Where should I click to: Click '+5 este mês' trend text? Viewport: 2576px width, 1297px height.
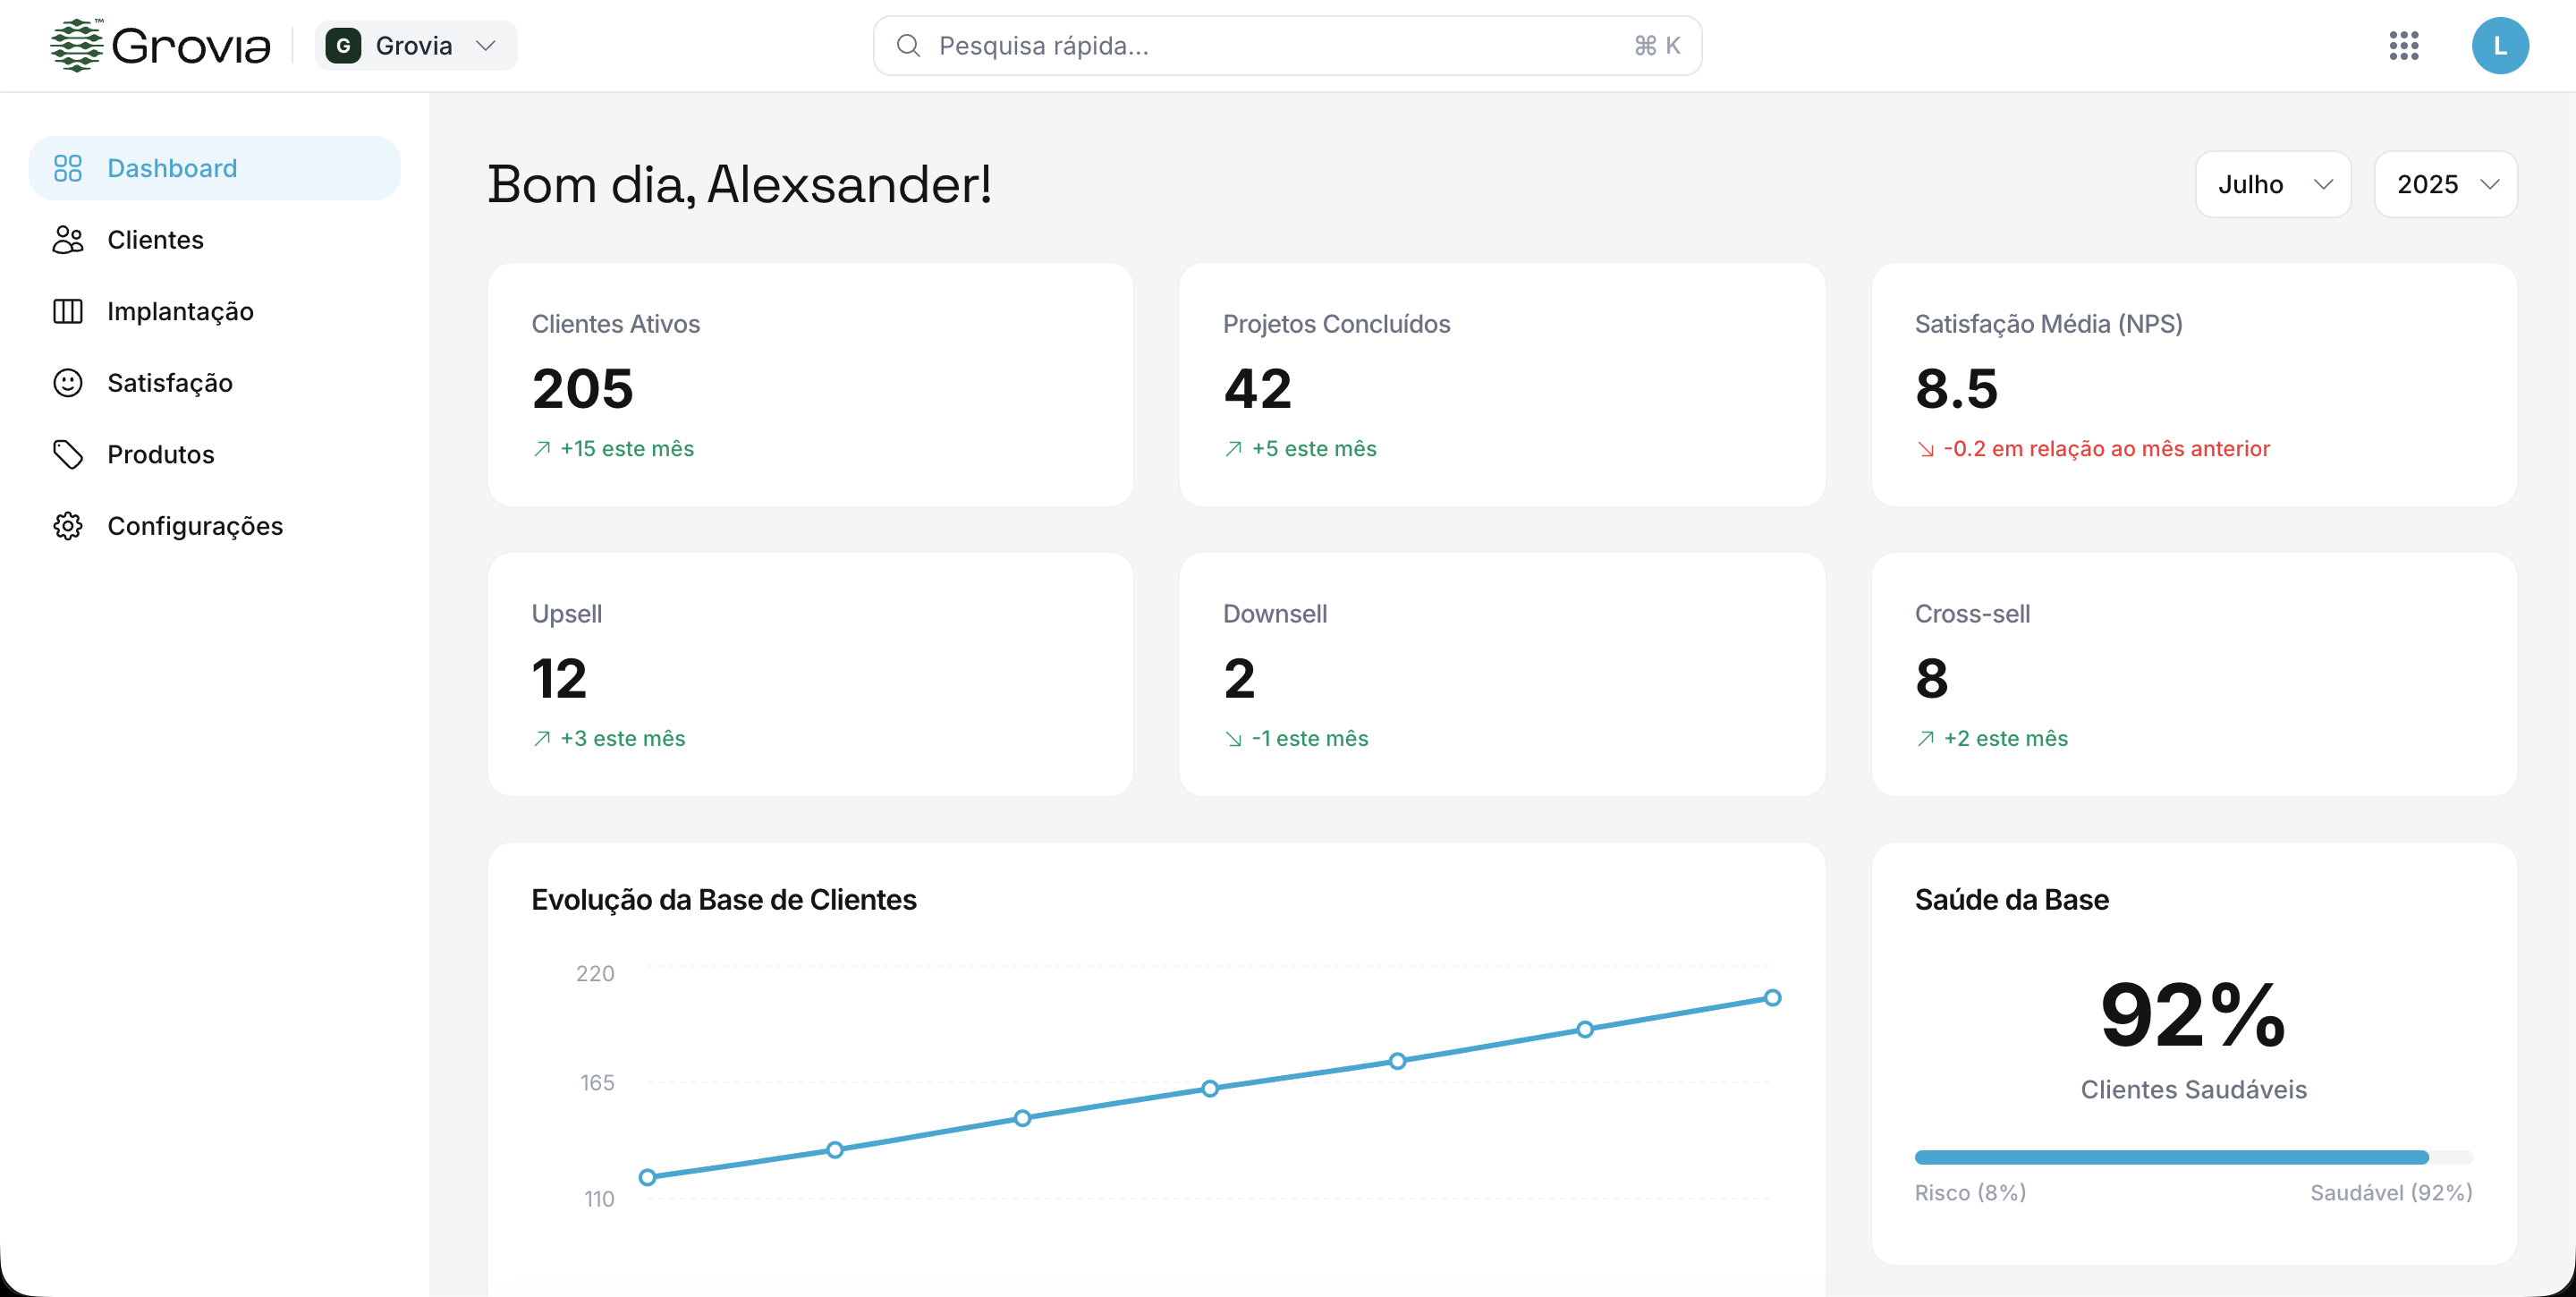point(1314,449)
